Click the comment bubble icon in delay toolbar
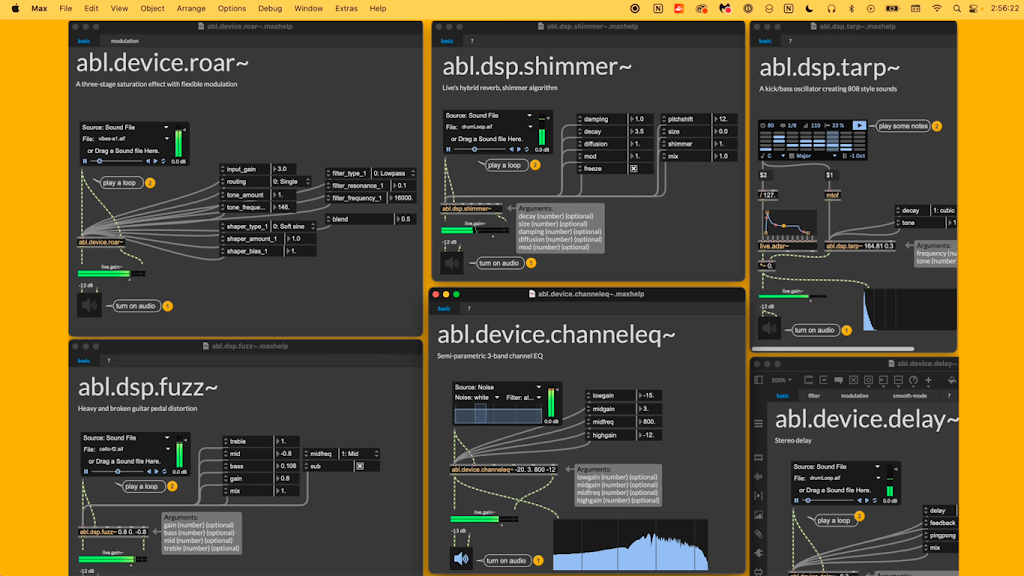The width and height of the screenshot is (1024, 576). (839, 379)
